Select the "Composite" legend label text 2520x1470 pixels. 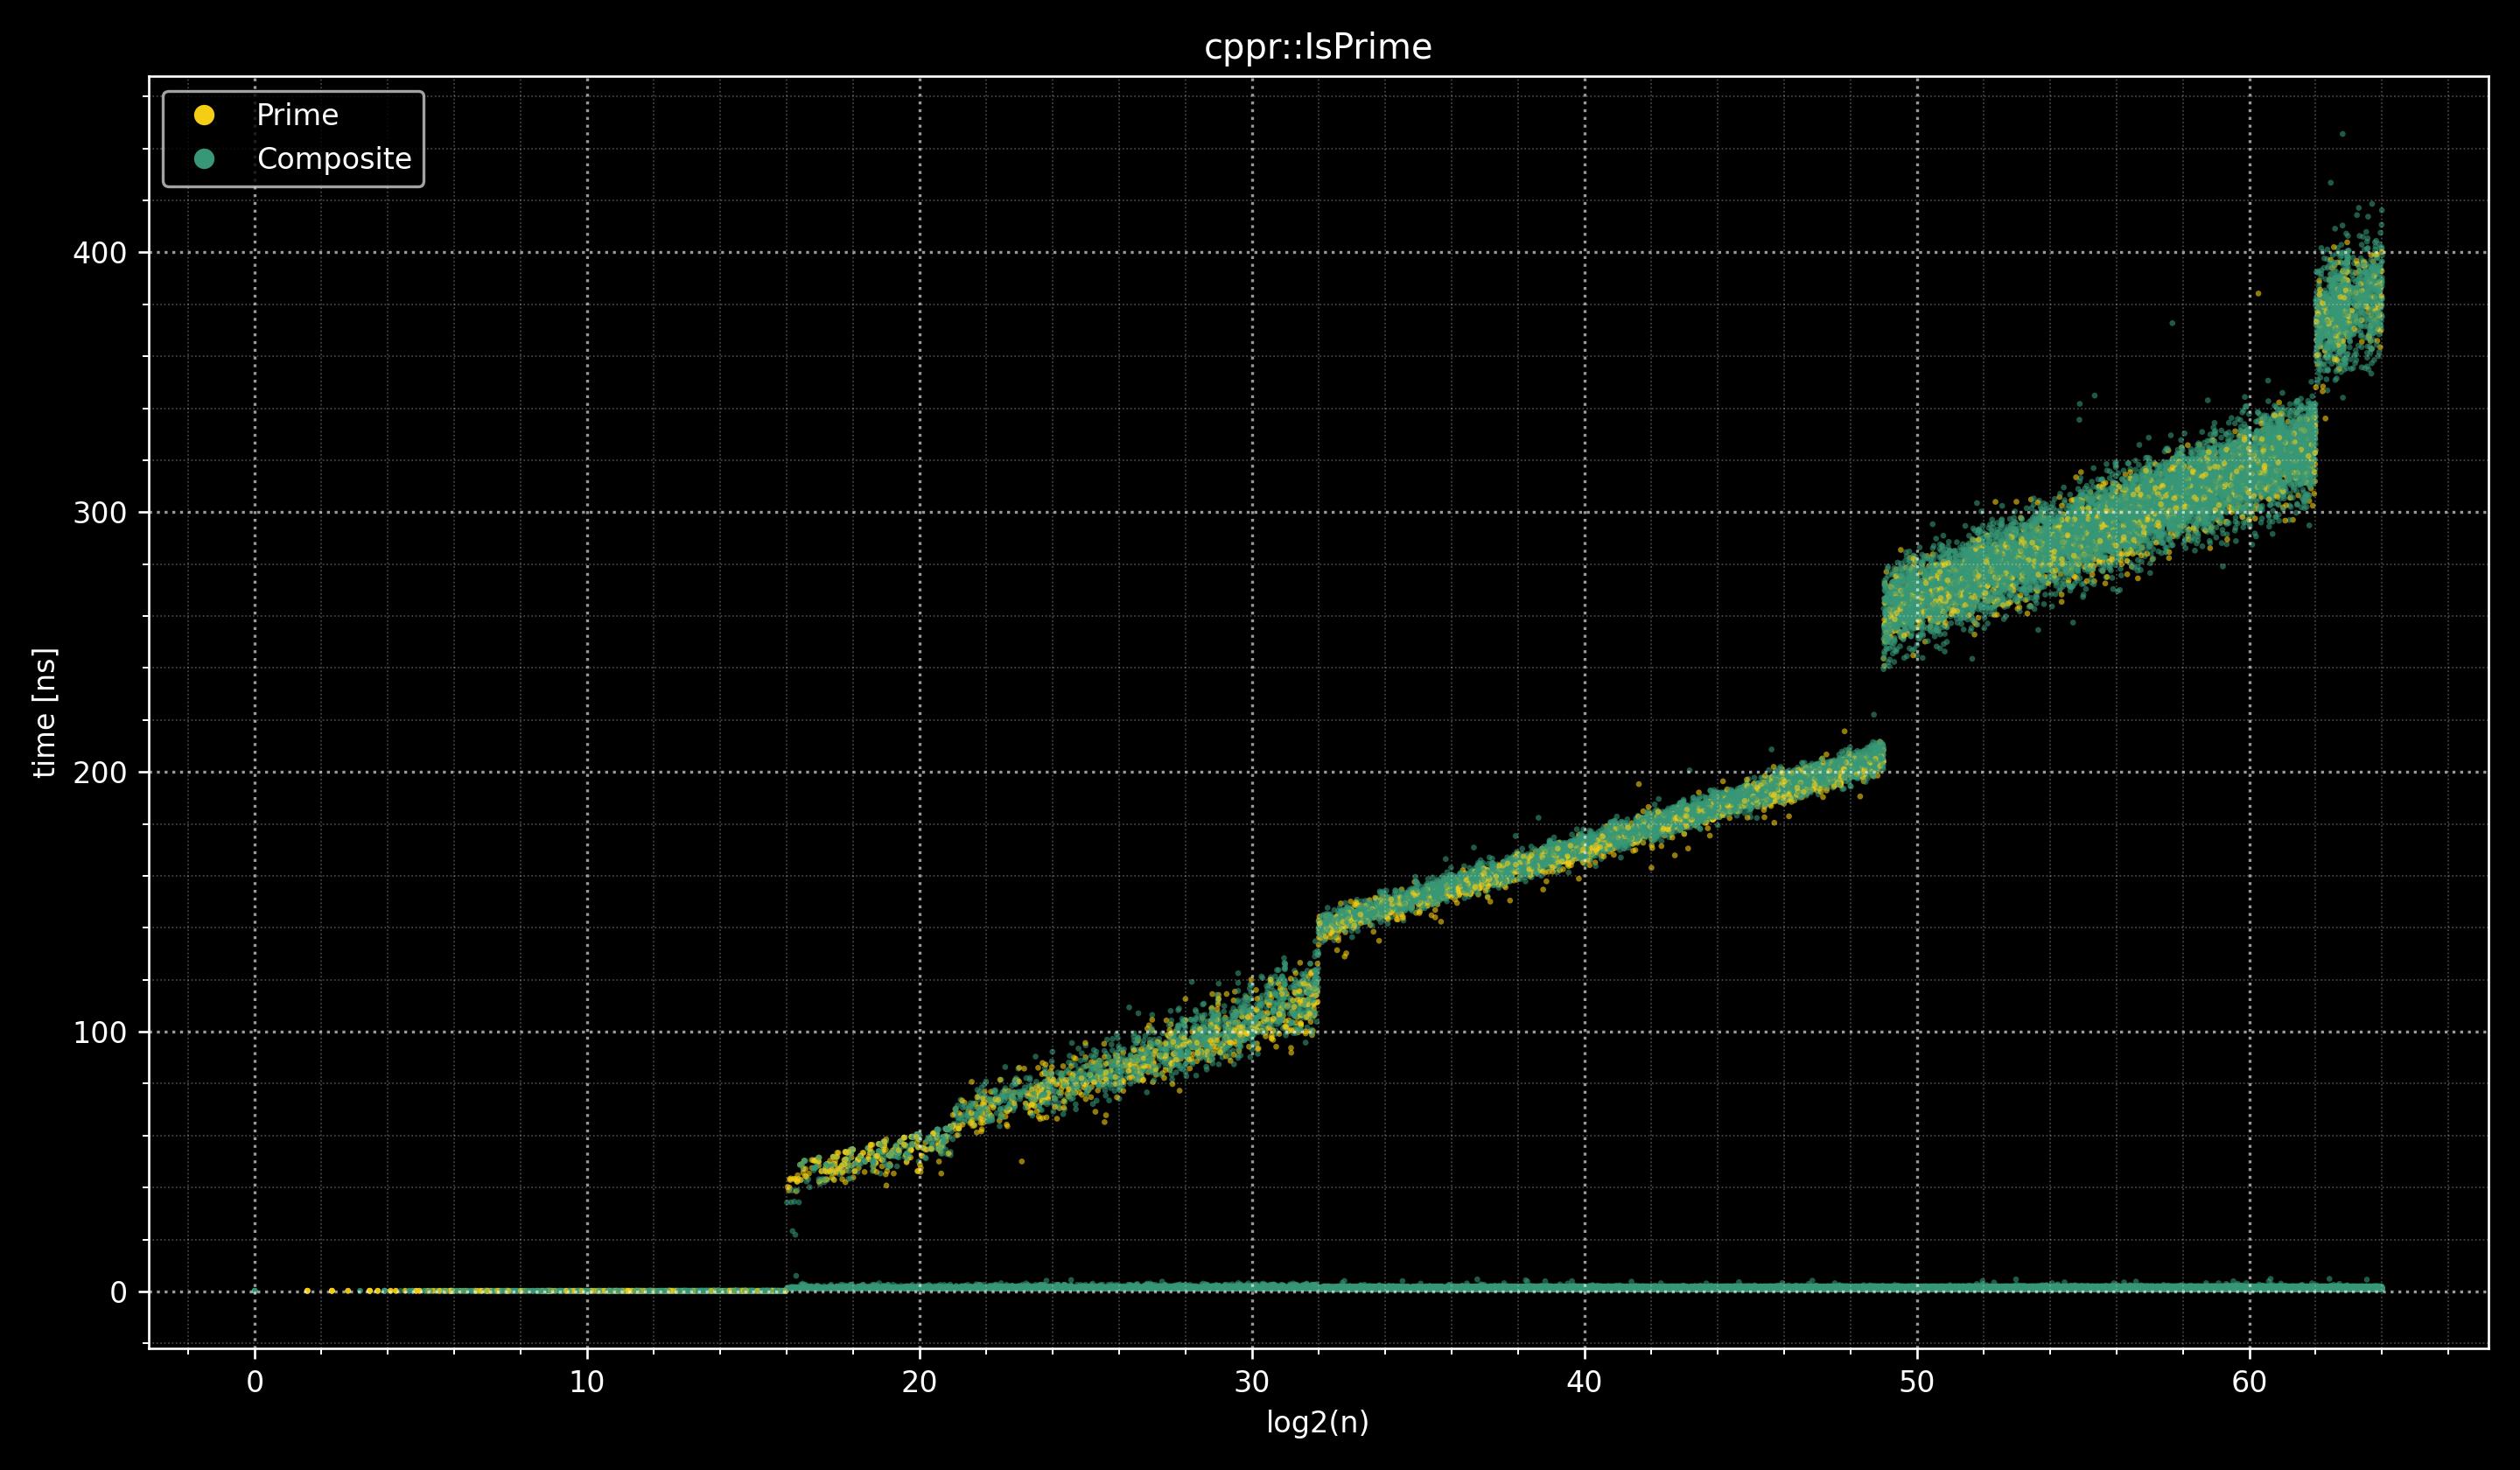point(334,159)
